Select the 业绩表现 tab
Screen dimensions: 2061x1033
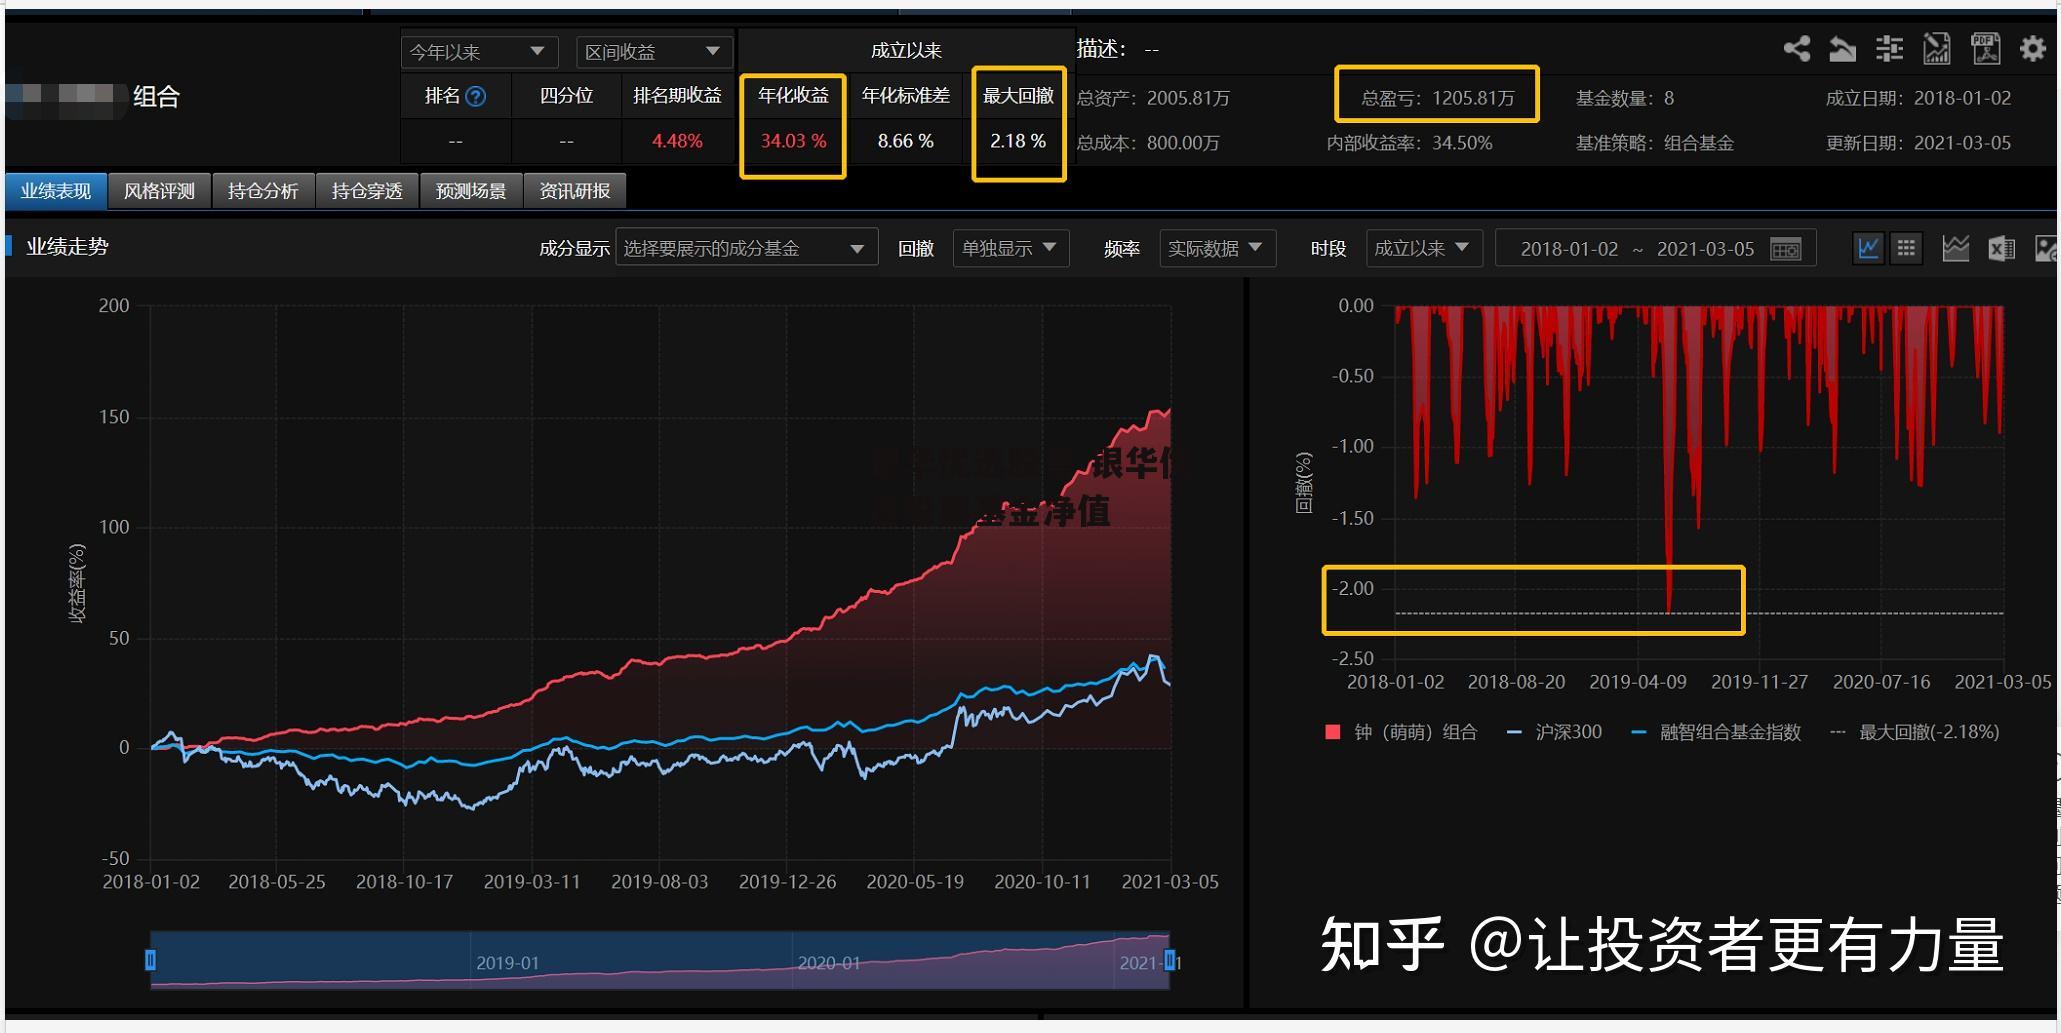pos(56,190)
